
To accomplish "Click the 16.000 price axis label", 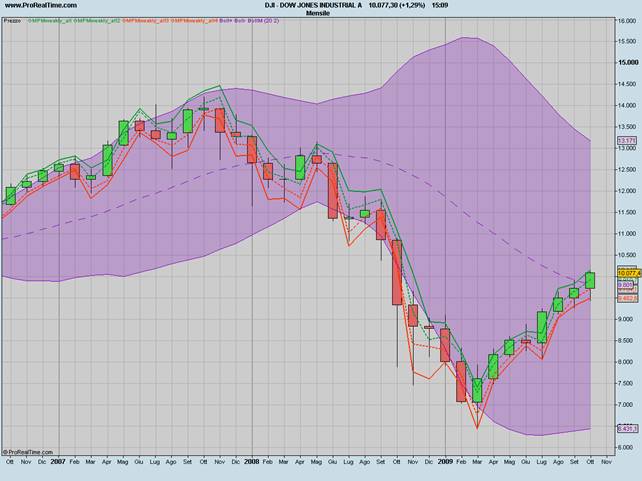I will [628, 21].
